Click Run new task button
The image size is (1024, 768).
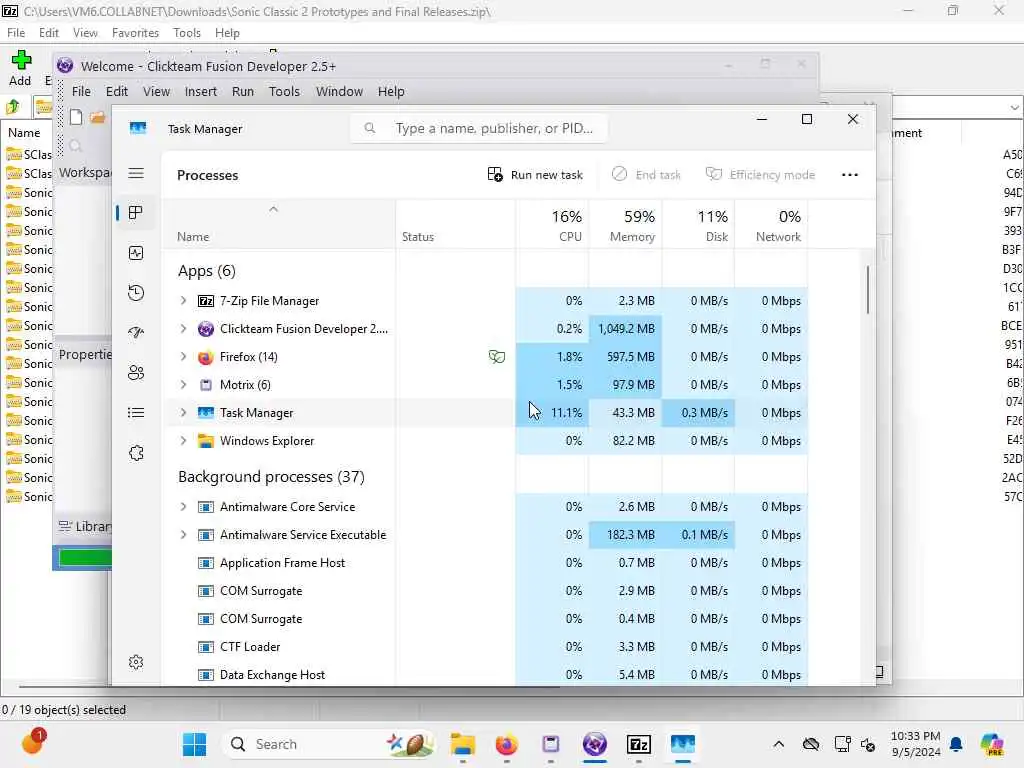pos(535,174)
